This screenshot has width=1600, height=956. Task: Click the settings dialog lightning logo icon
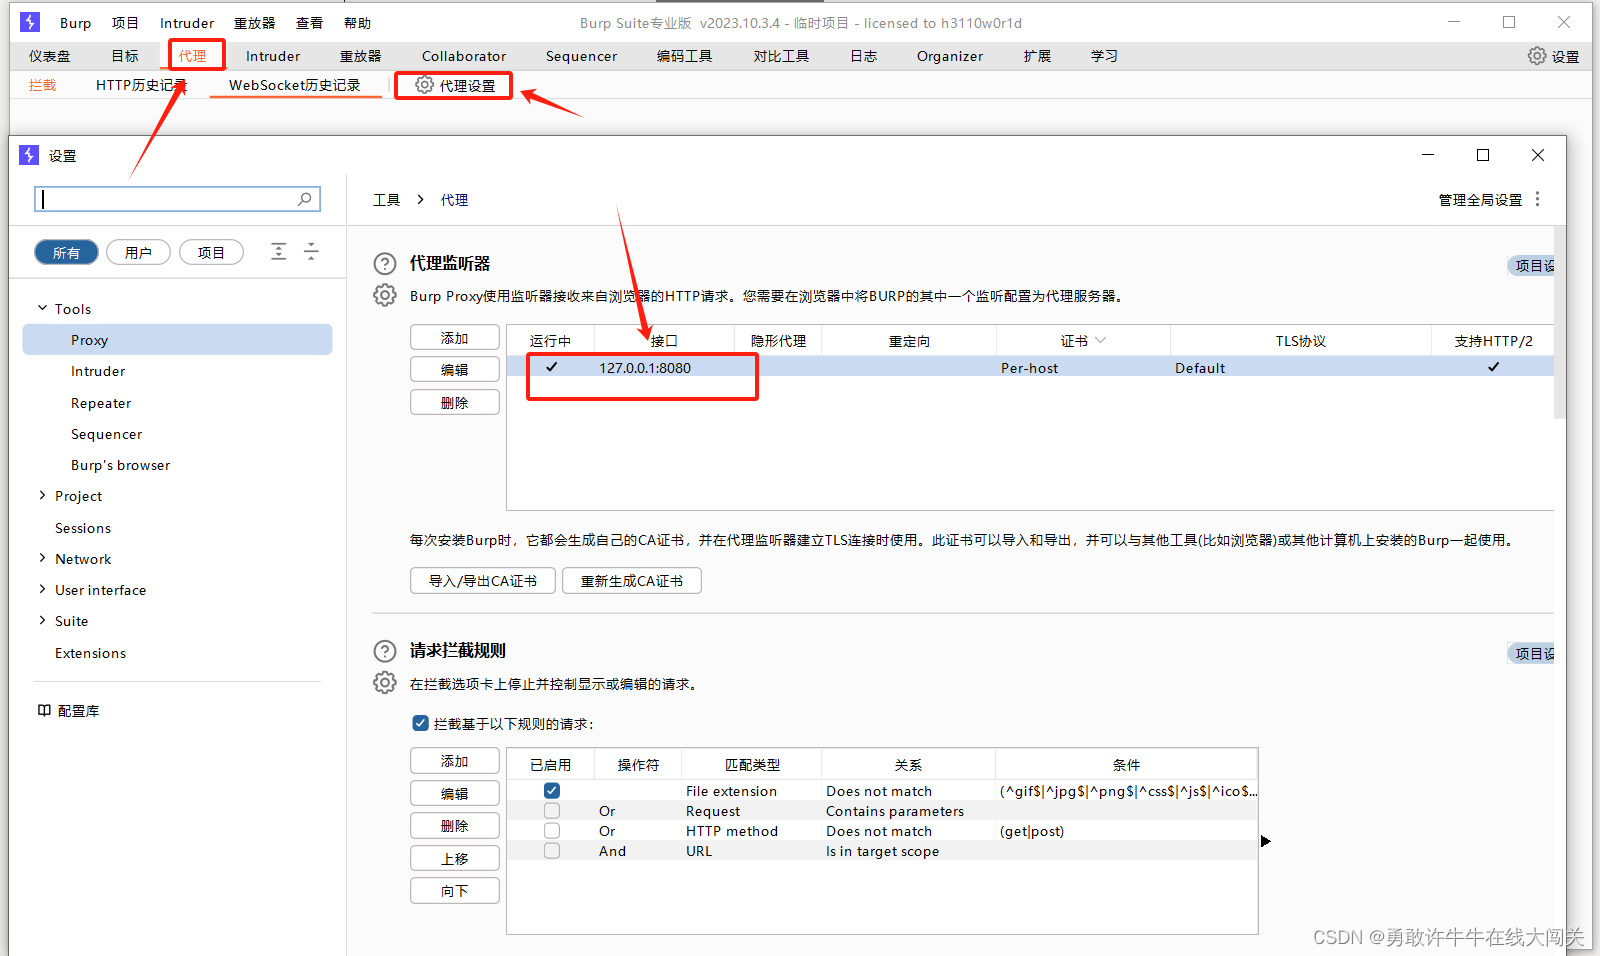29,155
